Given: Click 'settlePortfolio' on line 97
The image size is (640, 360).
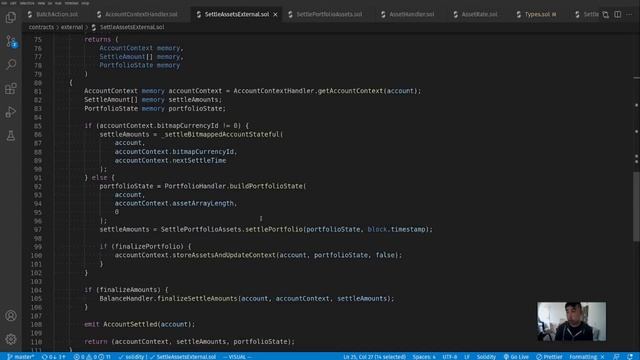Looking at the screenshot, I should 273,229.
